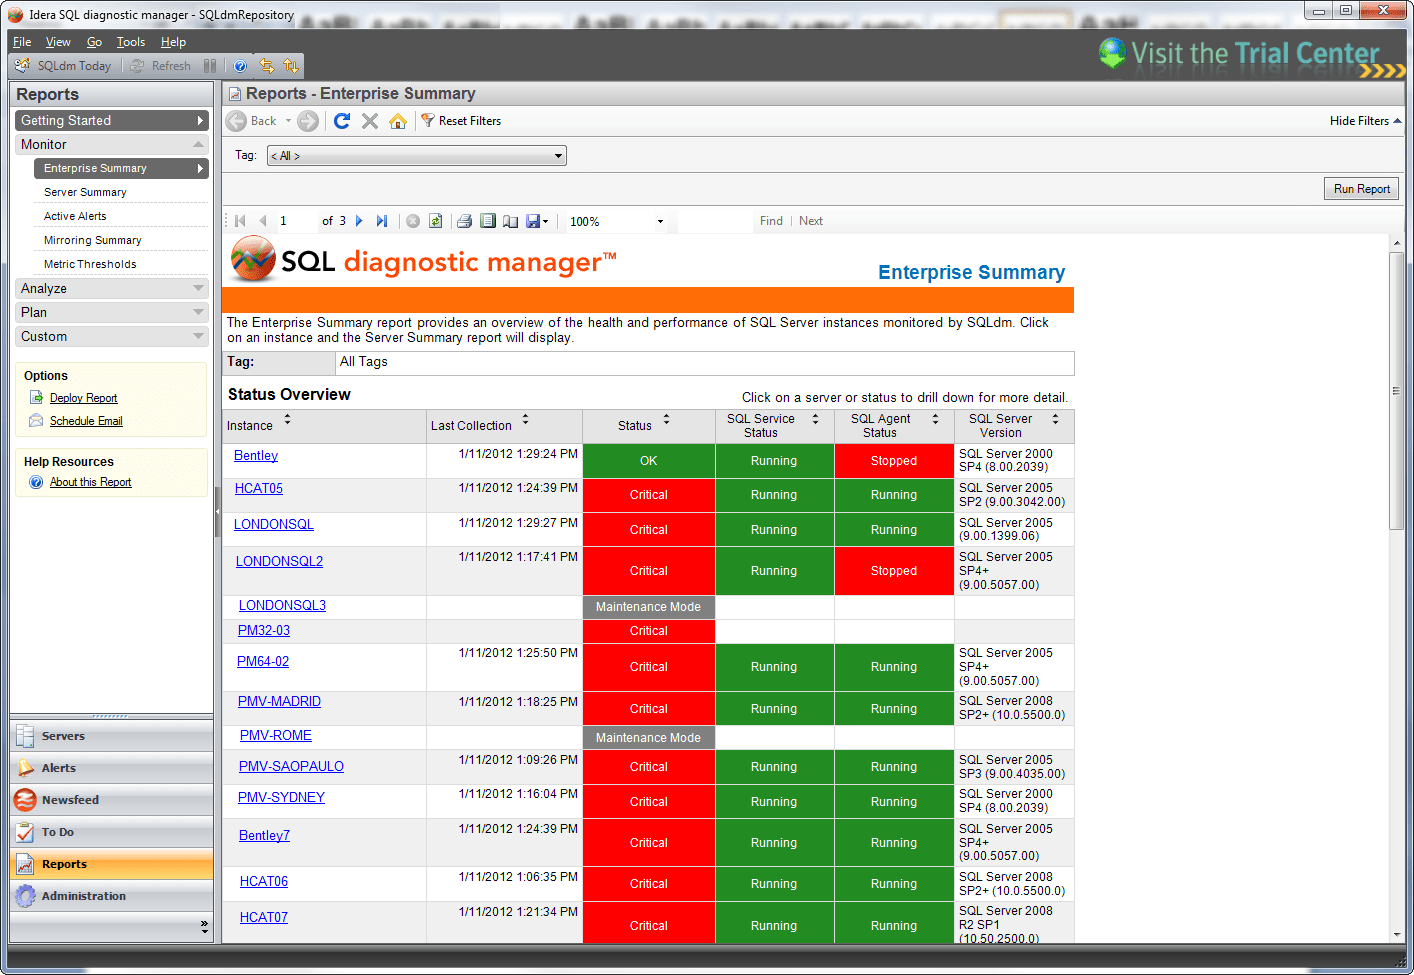Click the Export/Save report icon

[533, 220]
